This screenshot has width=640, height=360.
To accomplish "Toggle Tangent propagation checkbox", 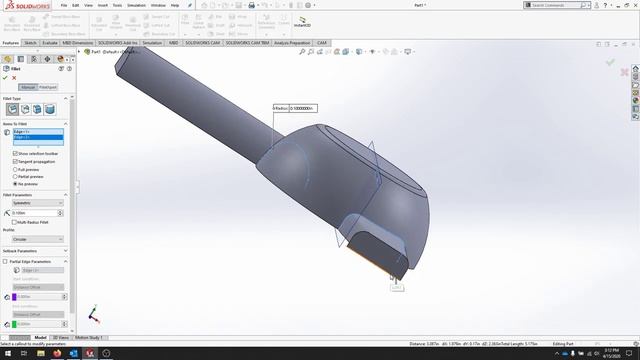I will pos(15,162).
